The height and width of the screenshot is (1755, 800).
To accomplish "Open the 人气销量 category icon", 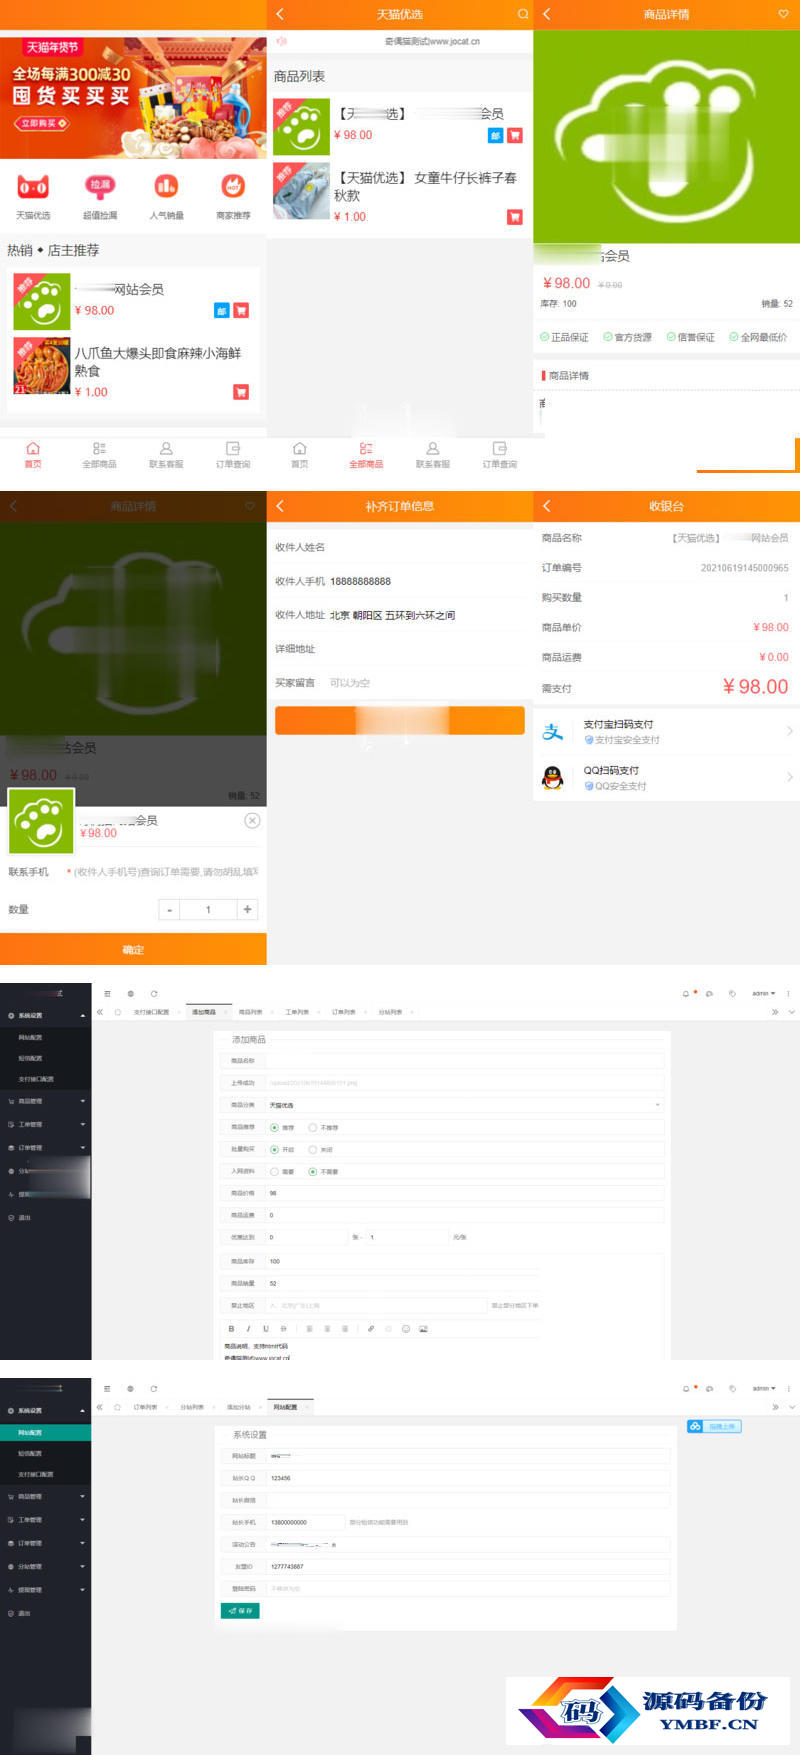I will pos(166,187).
